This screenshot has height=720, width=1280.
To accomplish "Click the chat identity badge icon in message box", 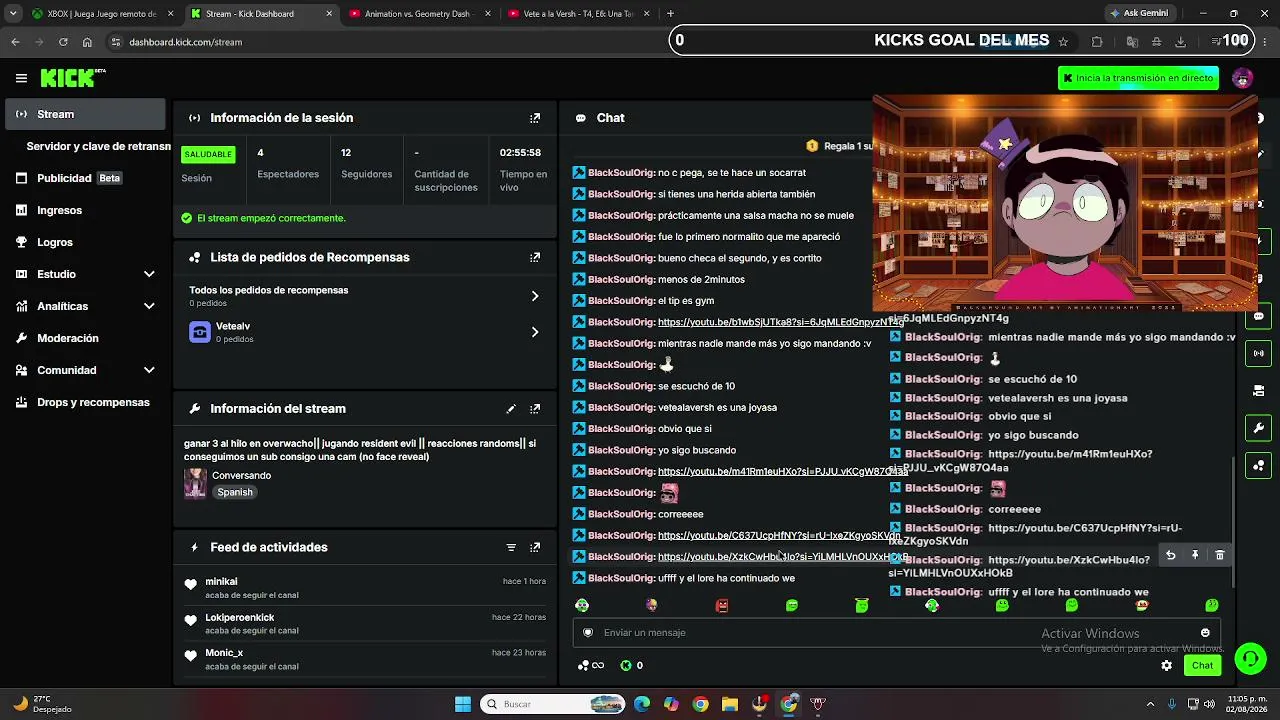I will pos(588,633).
